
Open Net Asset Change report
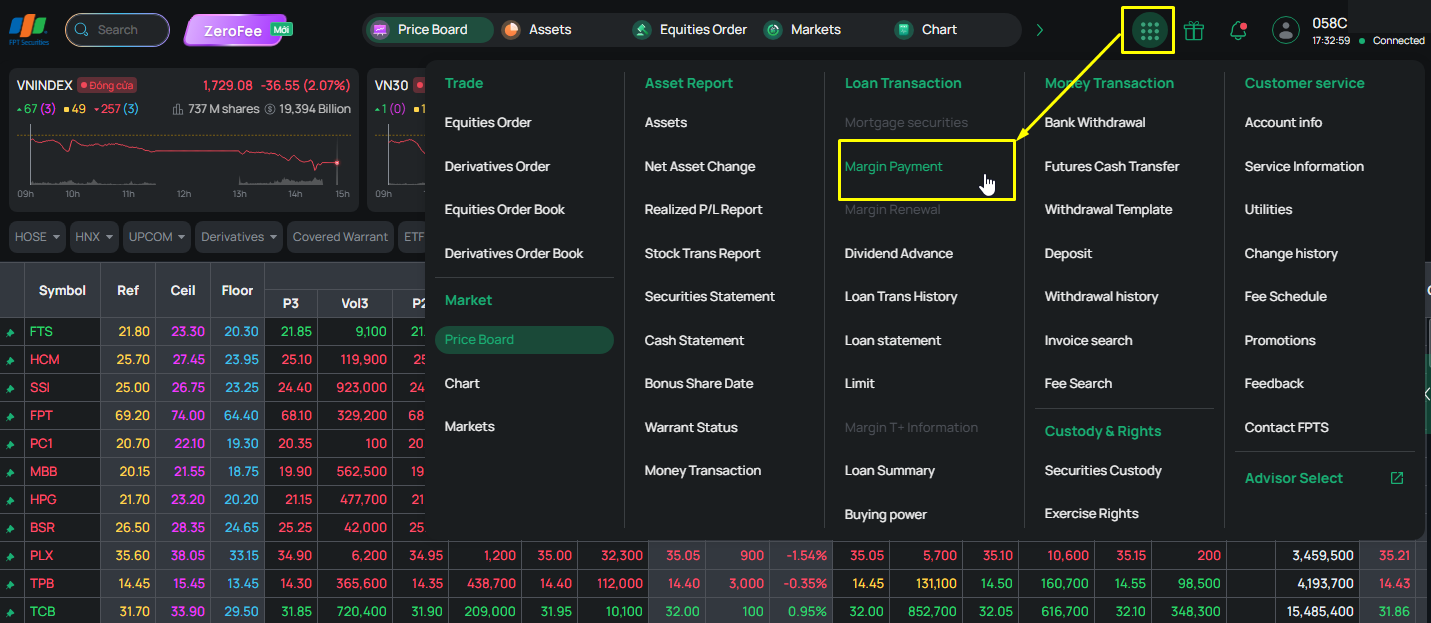click(x=700, y=167)
